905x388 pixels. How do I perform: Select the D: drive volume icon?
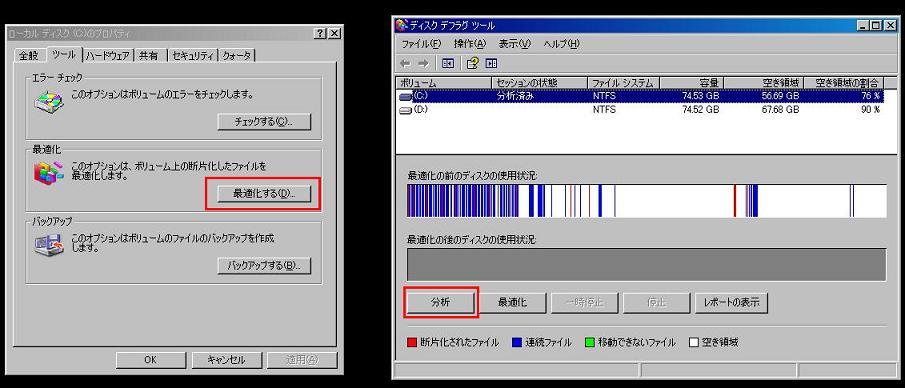[406, 110]
